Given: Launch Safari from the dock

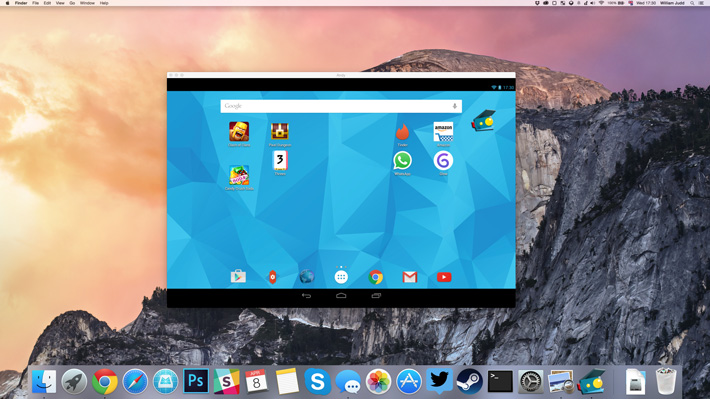Looking at the screenshot, I should (135, 381).
